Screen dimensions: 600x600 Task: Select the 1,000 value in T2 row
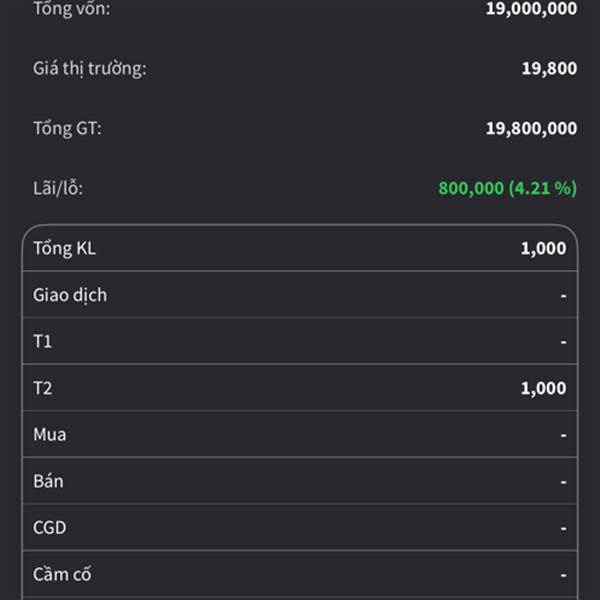pyautogui.click(x=543, y=388)
